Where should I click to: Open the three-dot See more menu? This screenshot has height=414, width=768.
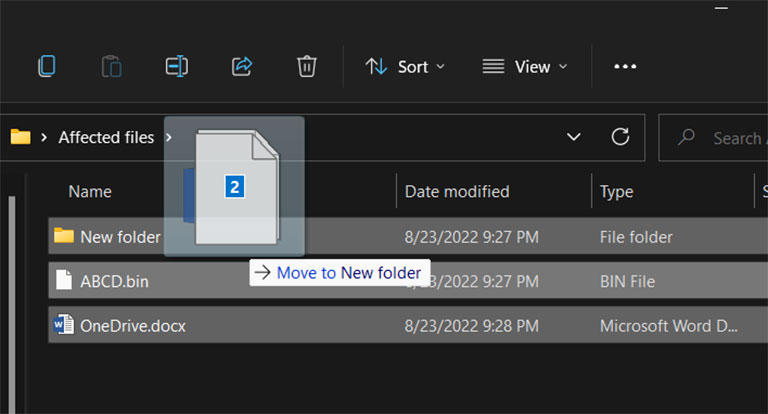[x=625, y=66]
